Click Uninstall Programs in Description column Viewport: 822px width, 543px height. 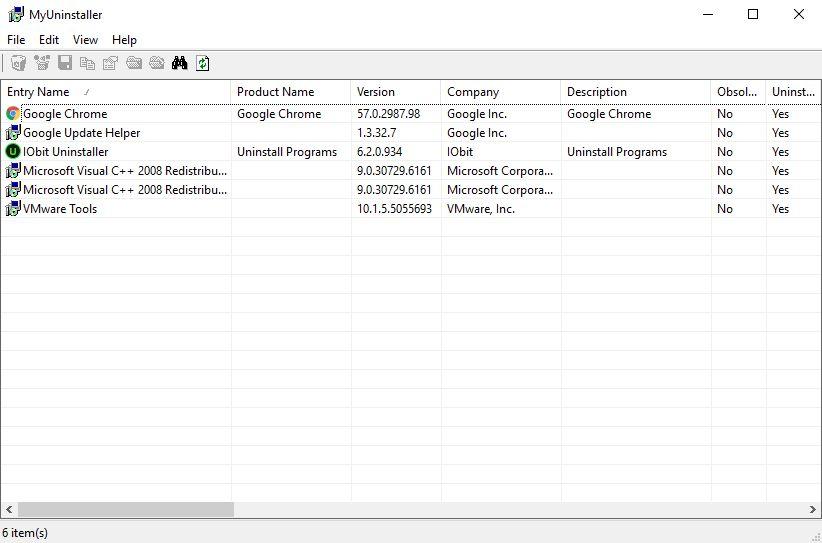(617, 151)
